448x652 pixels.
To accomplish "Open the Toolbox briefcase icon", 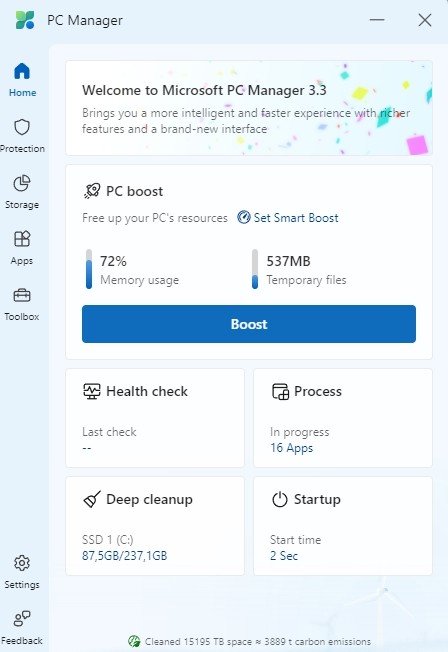I will pos(22,295).
